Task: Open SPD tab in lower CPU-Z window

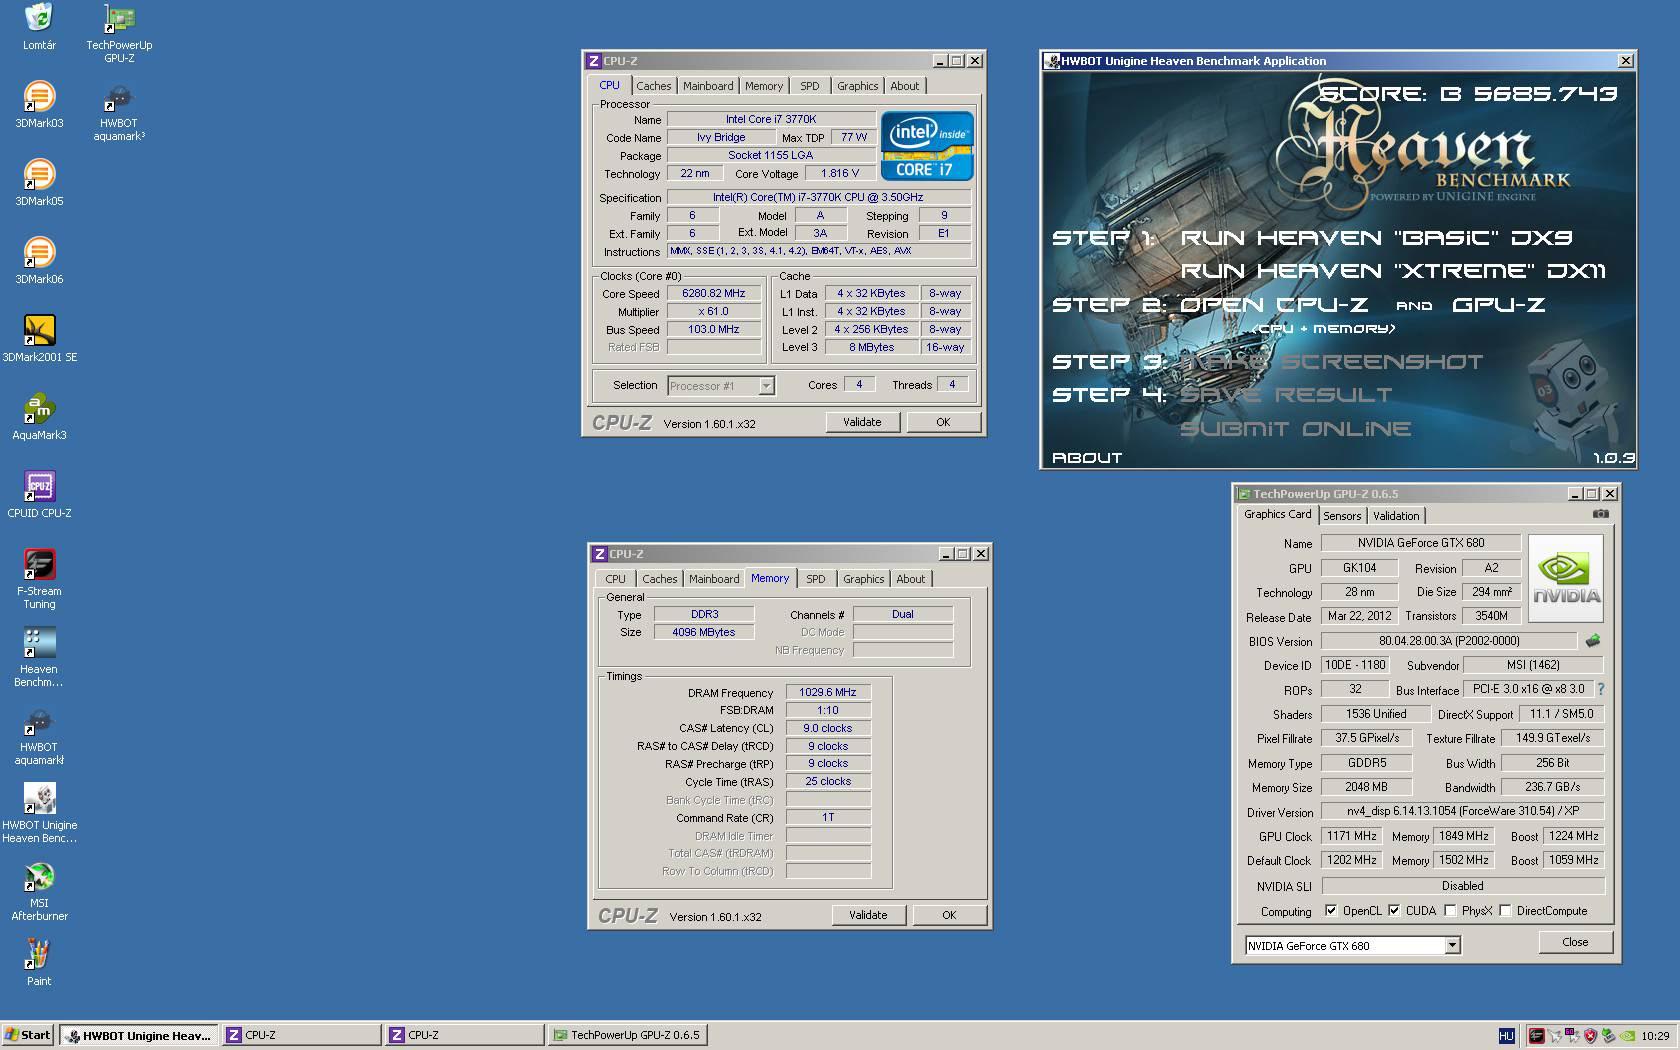Action: click(x=815, y=579)
